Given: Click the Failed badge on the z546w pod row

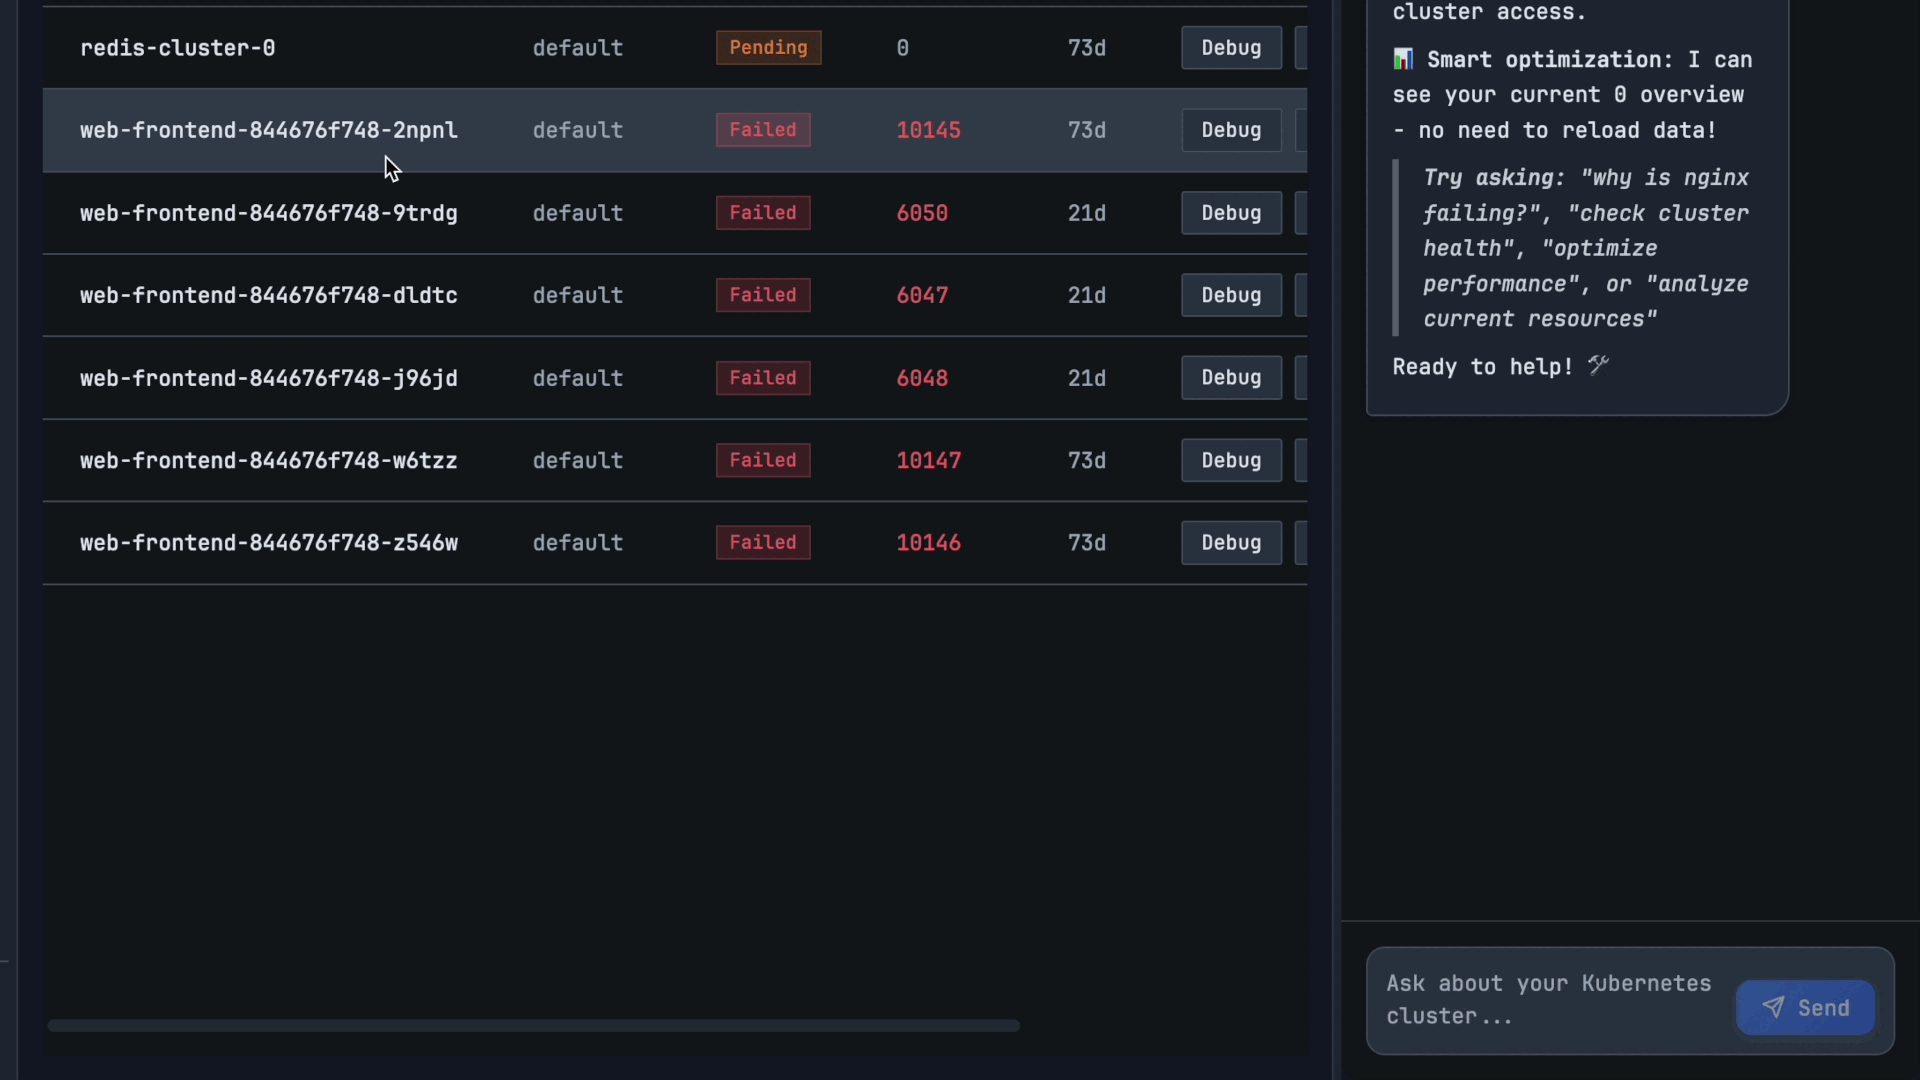Looking at the screenshot, I should tap(763, 542).
